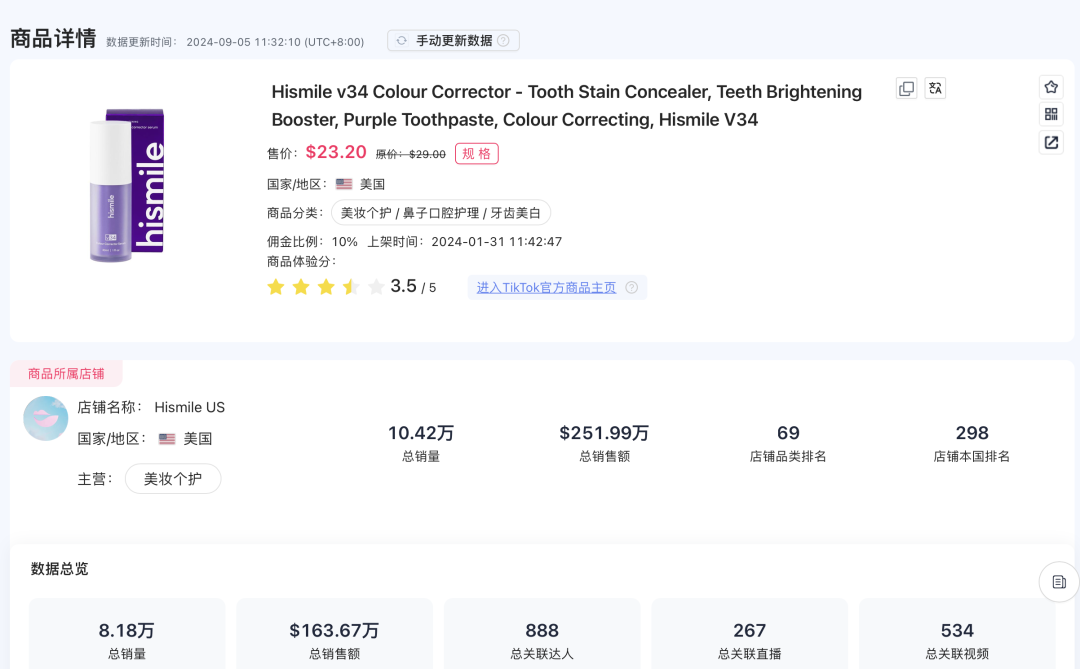Viewport: 1080px width, 669px height.
Task: Click the 3.5 / 5 rating value
Action: [x=413, y=286]
